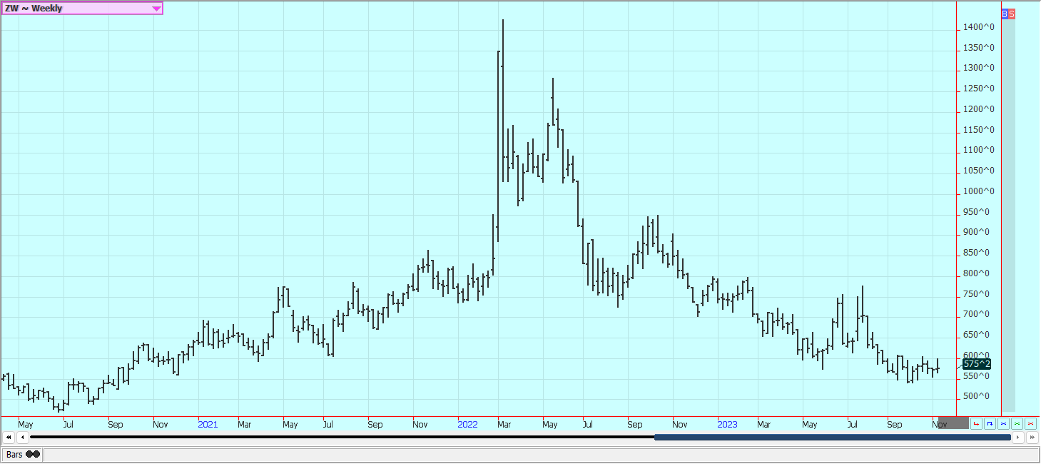Click the green caret icon in bottom toolbar
The image size is (1042, 464).
(1017, 423)
